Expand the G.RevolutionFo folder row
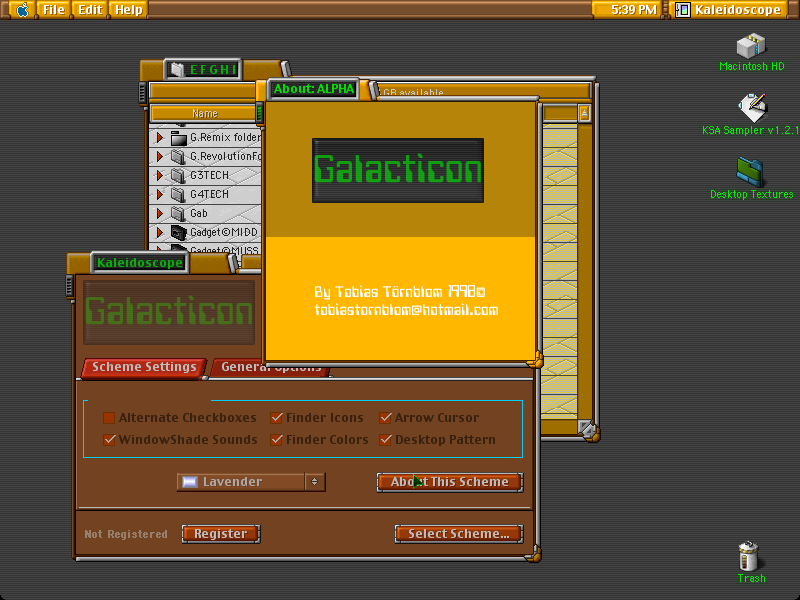 pos(160,157)
